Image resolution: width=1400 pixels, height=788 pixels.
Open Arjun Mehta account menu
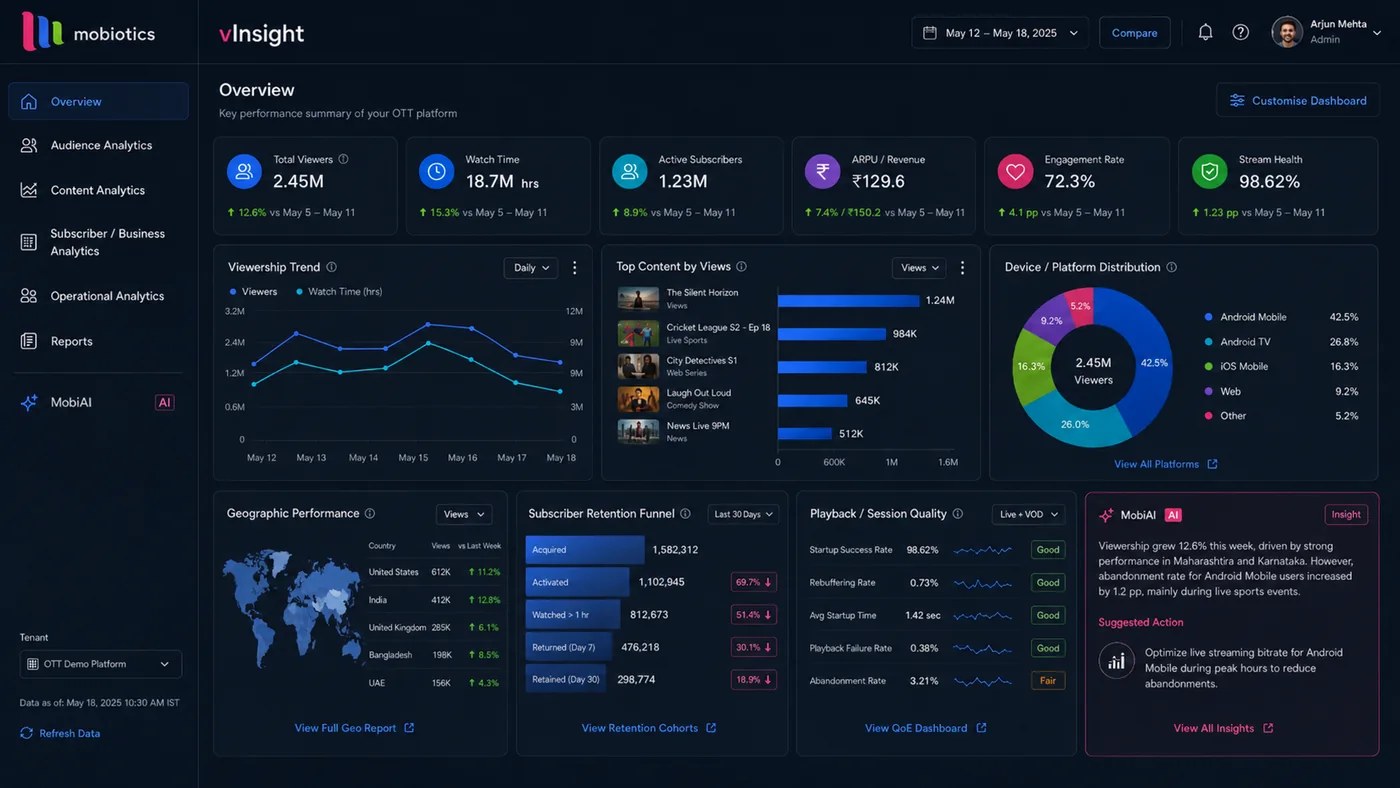(x=1327, y=33)
